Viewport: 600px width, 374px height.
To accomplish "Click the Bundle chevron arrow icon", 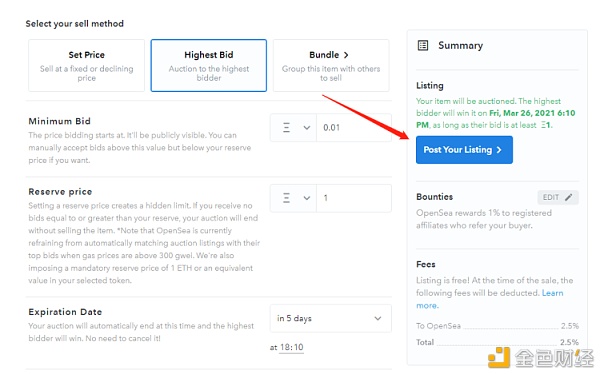I will coord(346,55).
